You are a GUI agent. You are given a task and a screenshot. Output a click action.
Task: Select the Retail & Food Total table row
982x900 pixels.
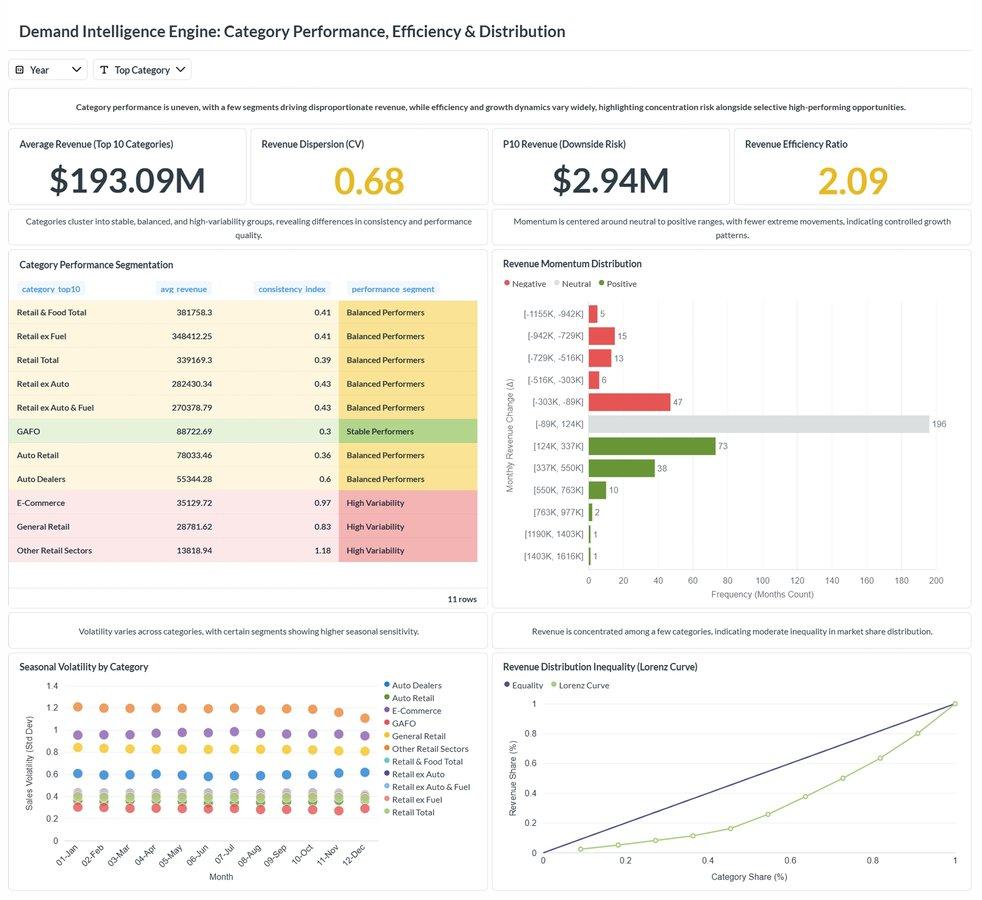click(243, 313)
